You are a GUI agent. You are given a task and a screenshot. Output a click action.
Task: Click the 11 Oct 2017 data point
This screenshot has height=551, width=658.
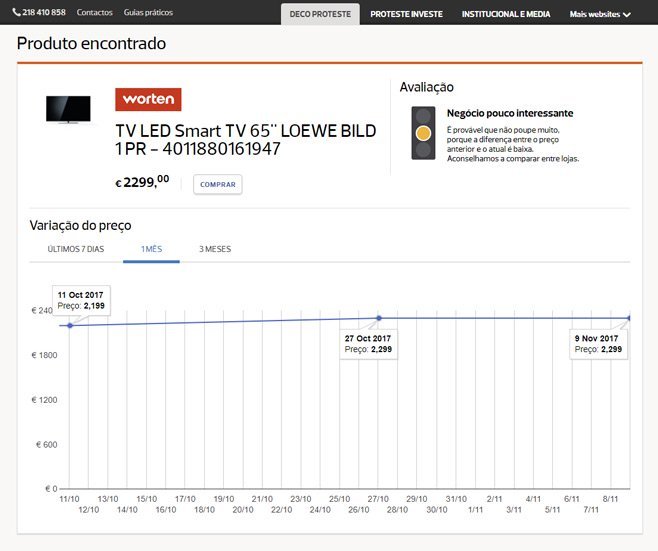tap(70, 325)
